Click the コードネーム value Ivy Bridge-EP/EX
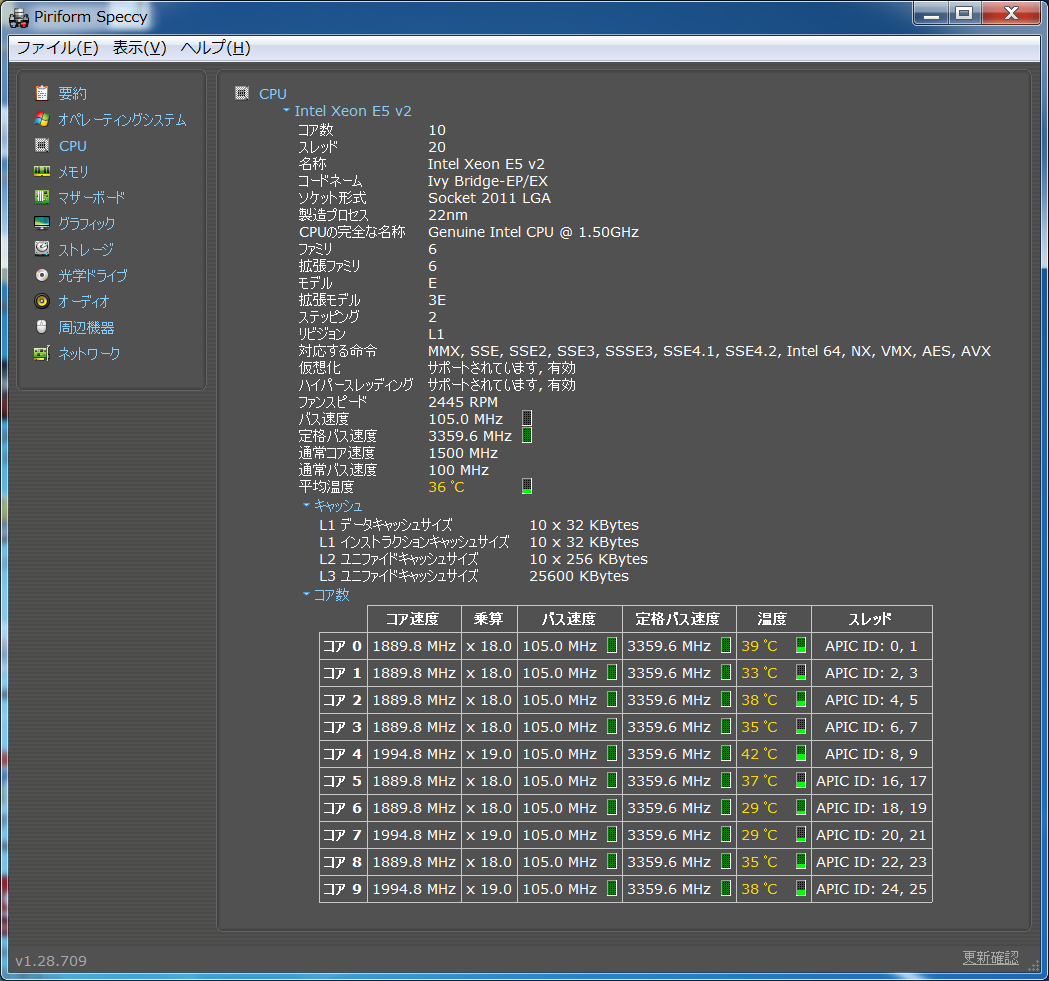 [x=488, y=181]
